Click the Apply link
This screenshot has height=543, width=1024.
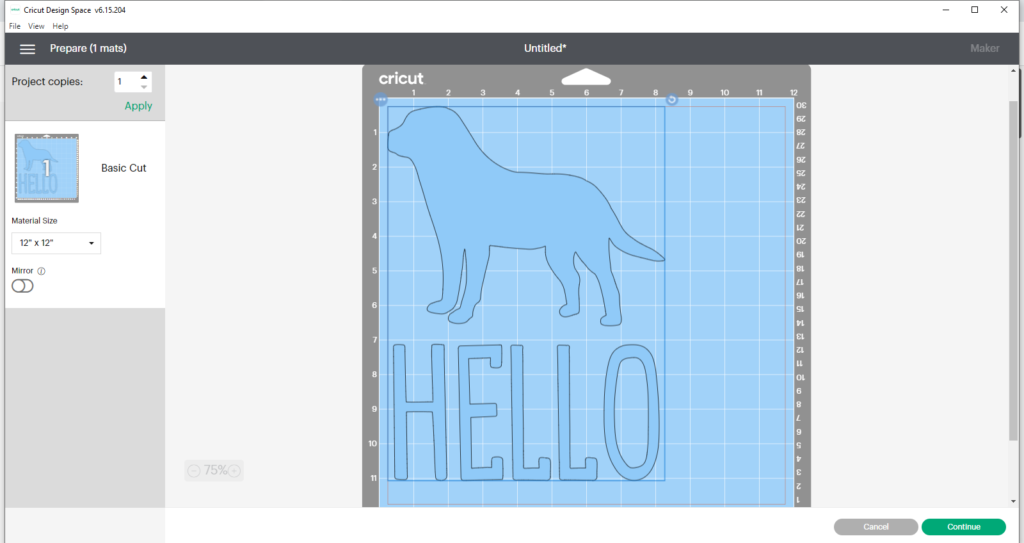(138, 106)
